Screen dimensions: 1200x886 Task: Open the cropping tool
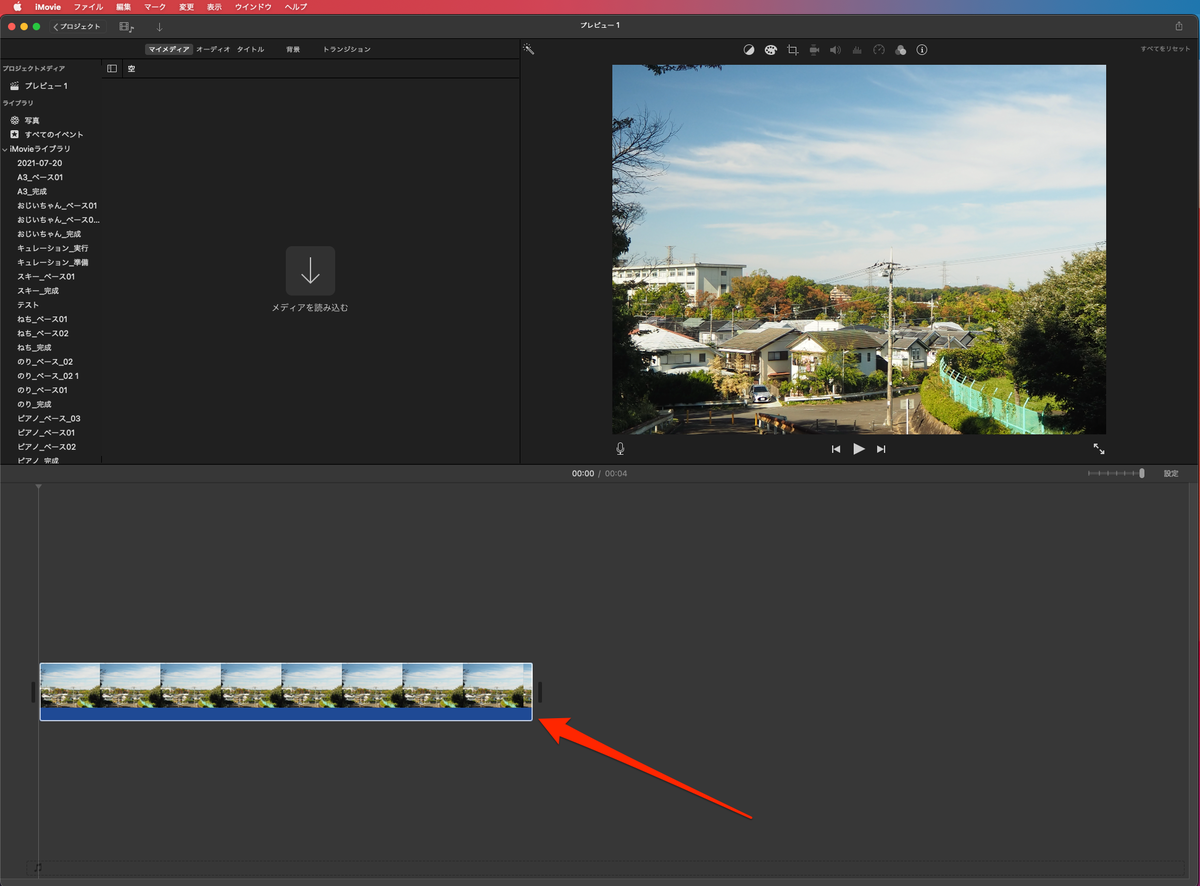(x=793, y=49)
